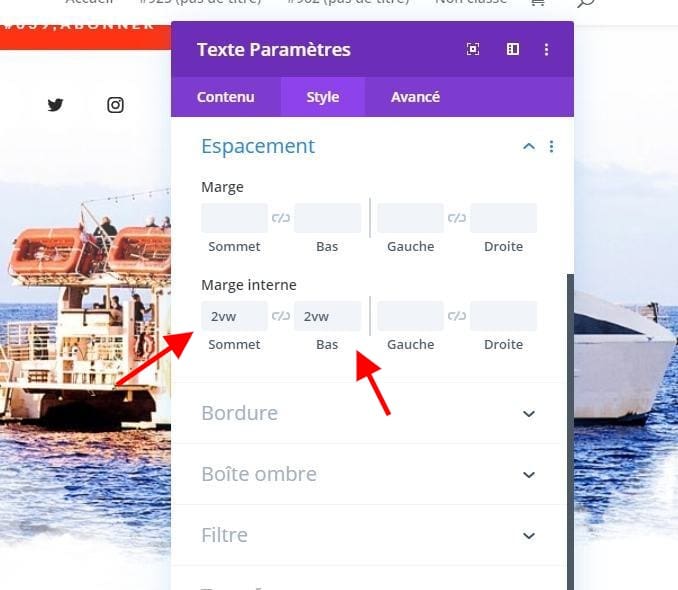
Task: Click the shopping cart icon
Action: tap(537, 3)
